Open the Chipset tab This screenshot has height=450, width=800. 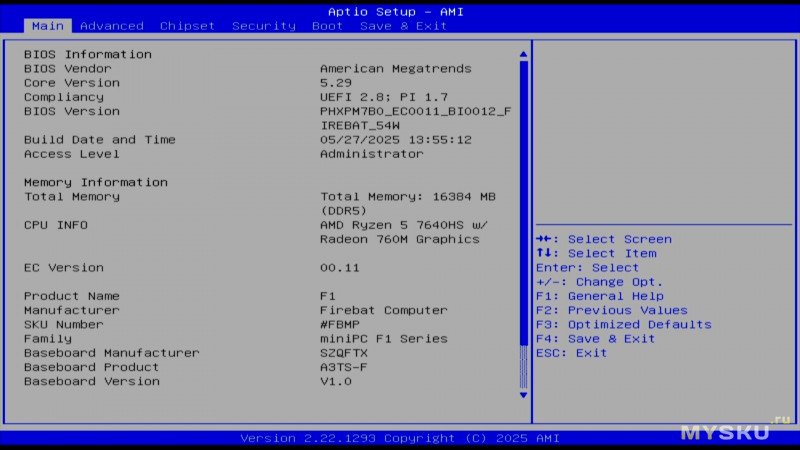coord(187,26)
